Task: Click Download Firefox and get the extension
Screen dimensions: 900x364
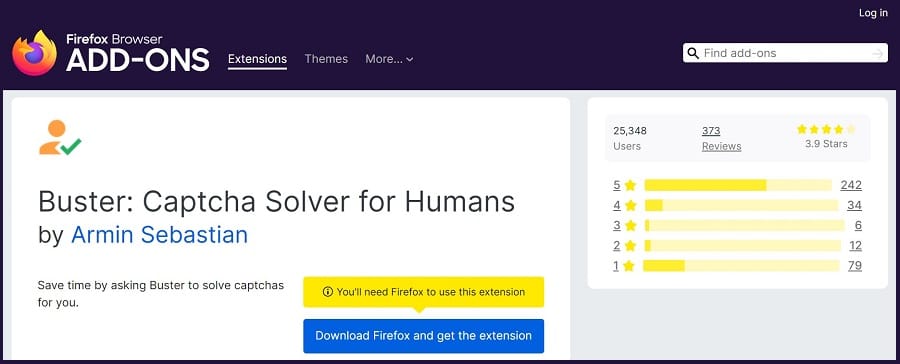Action: (x=424, y=336)
